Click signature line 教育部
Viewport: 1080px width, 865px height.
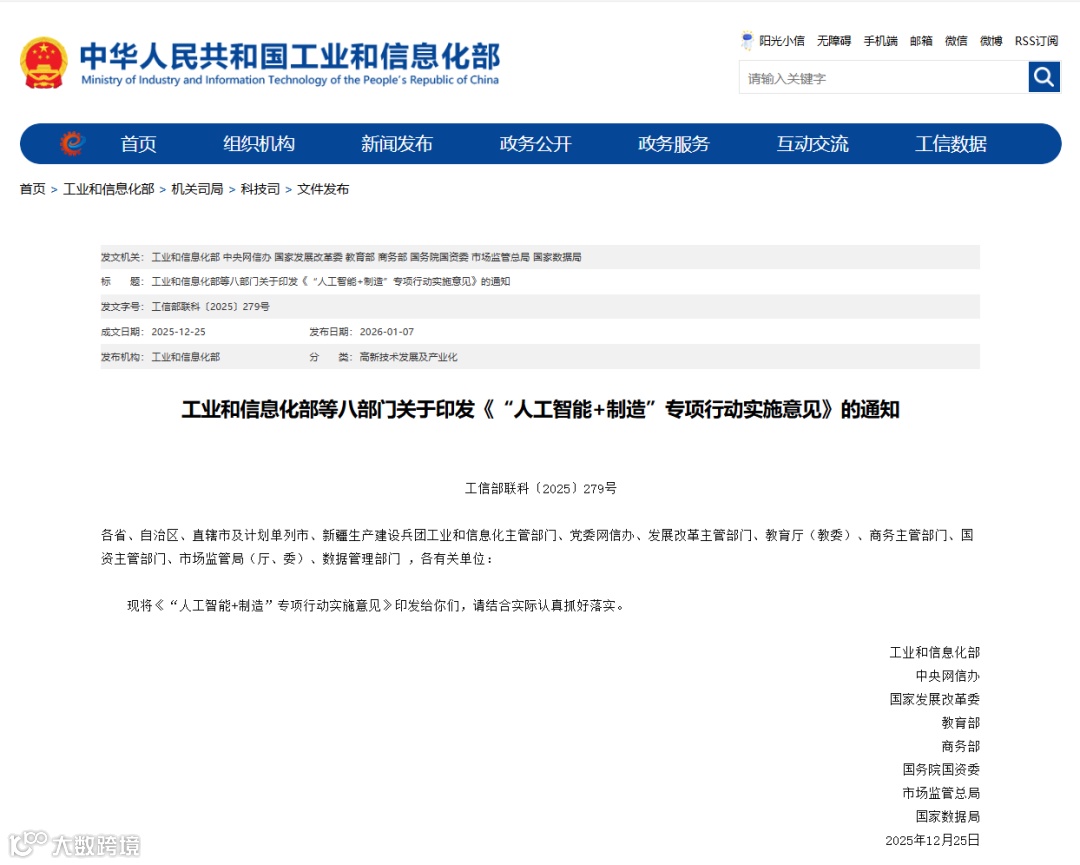point(960,722)
